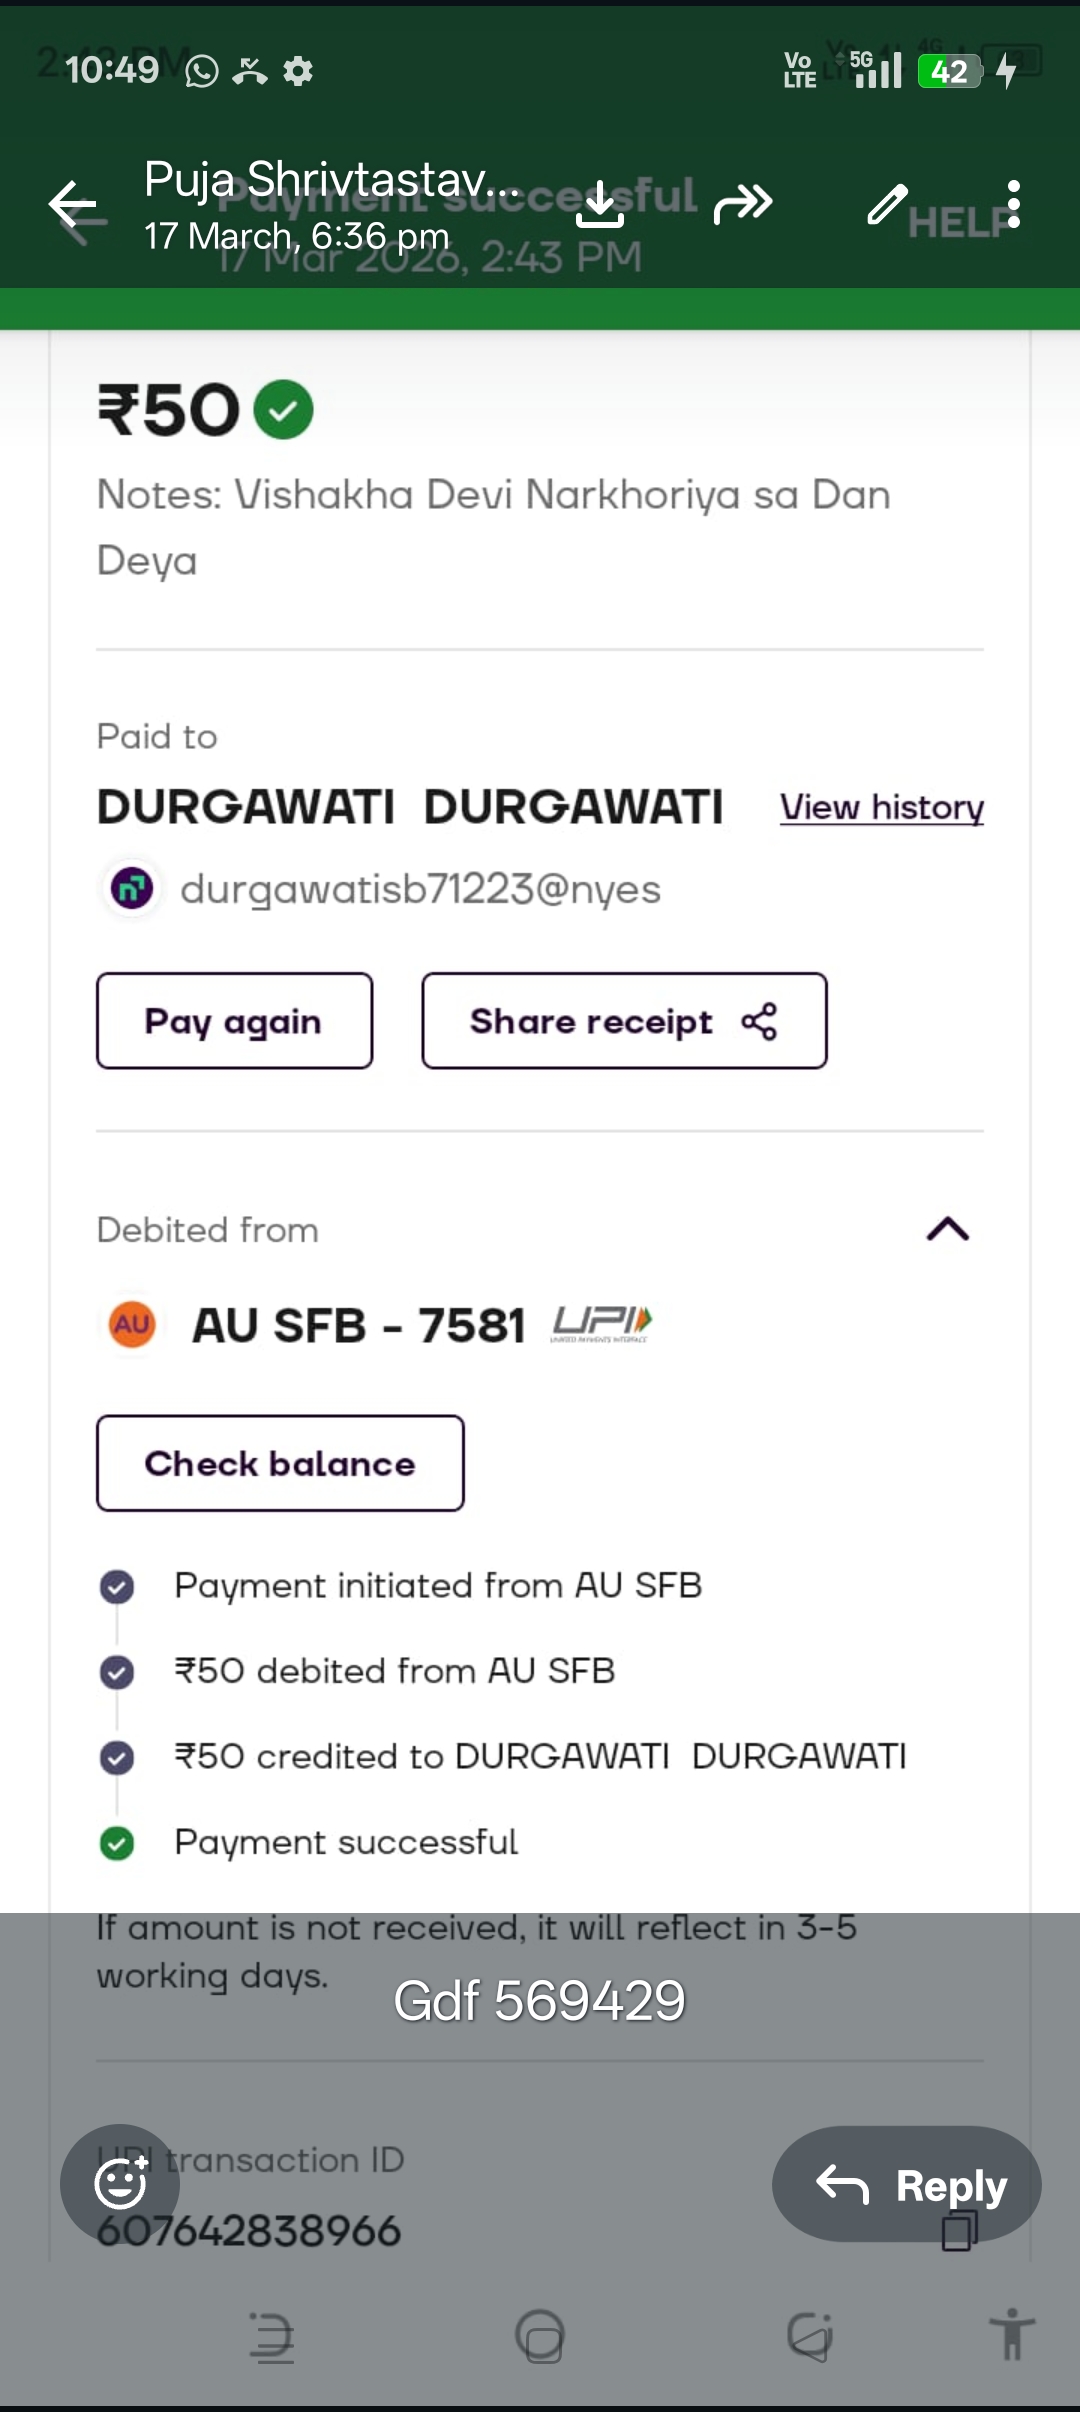This screenshot has width=1080, height=2412.
Task: Tap the AU SFB bank logo
Action: pos(132,1325)
